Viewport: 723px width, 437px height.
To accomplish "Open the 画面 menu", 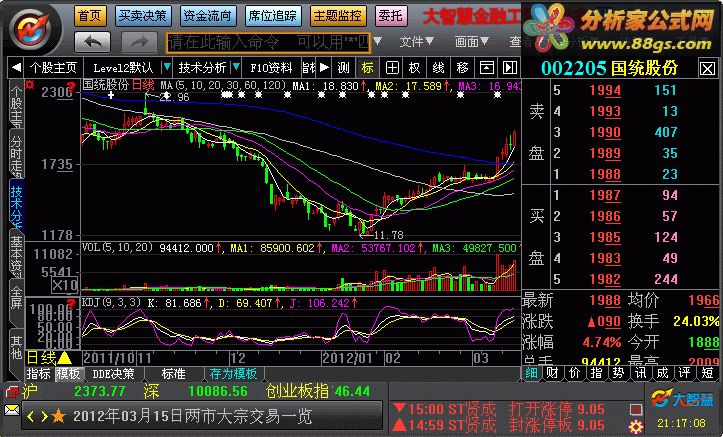I will (471, 42).
